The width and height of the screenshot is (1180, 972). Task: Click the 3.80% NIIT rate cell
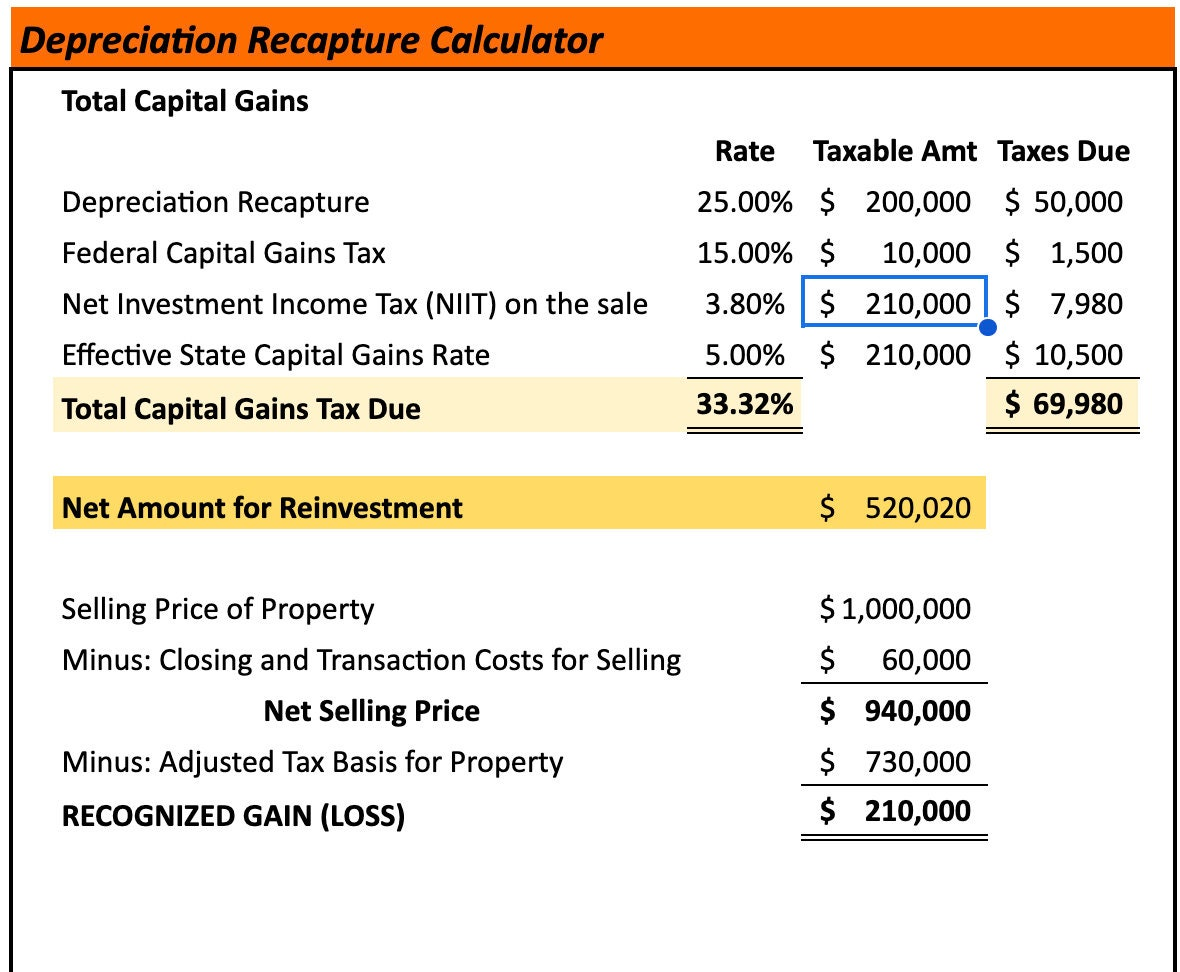(745, 304)
